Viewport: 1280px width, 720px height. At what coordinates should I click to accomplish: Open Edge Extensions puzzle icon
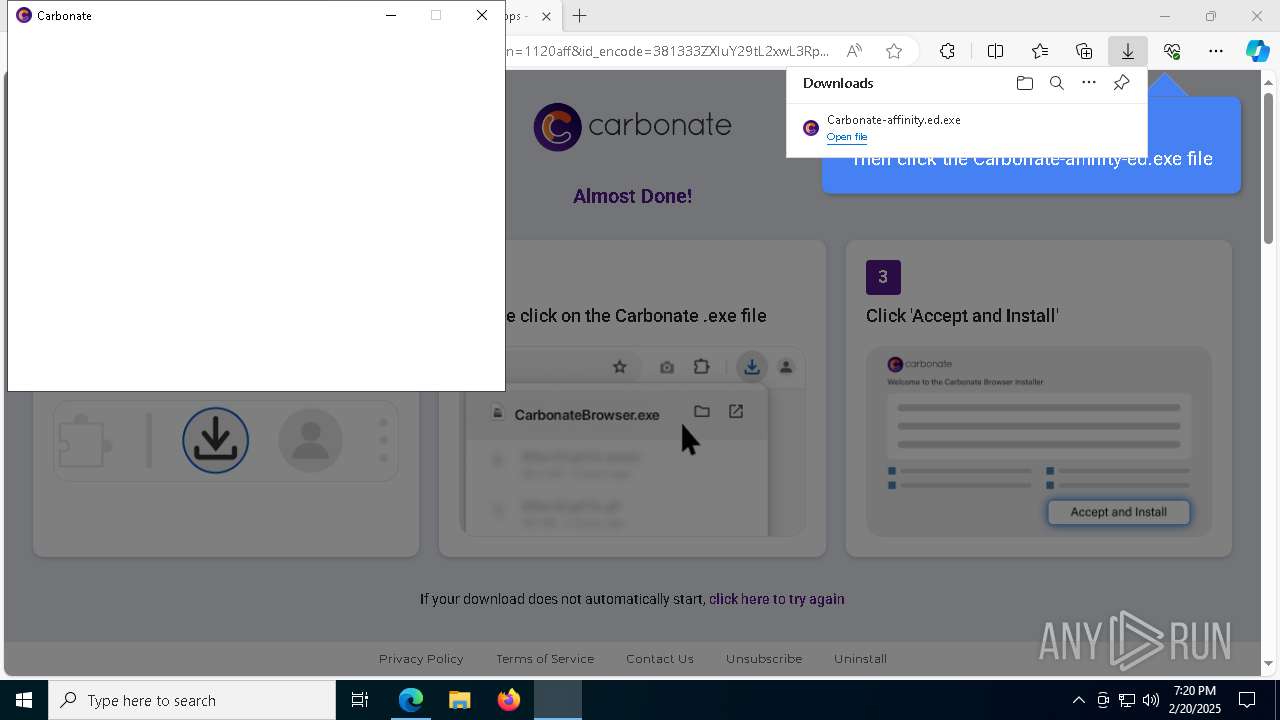pyautogui.click(x=947, y=51)
